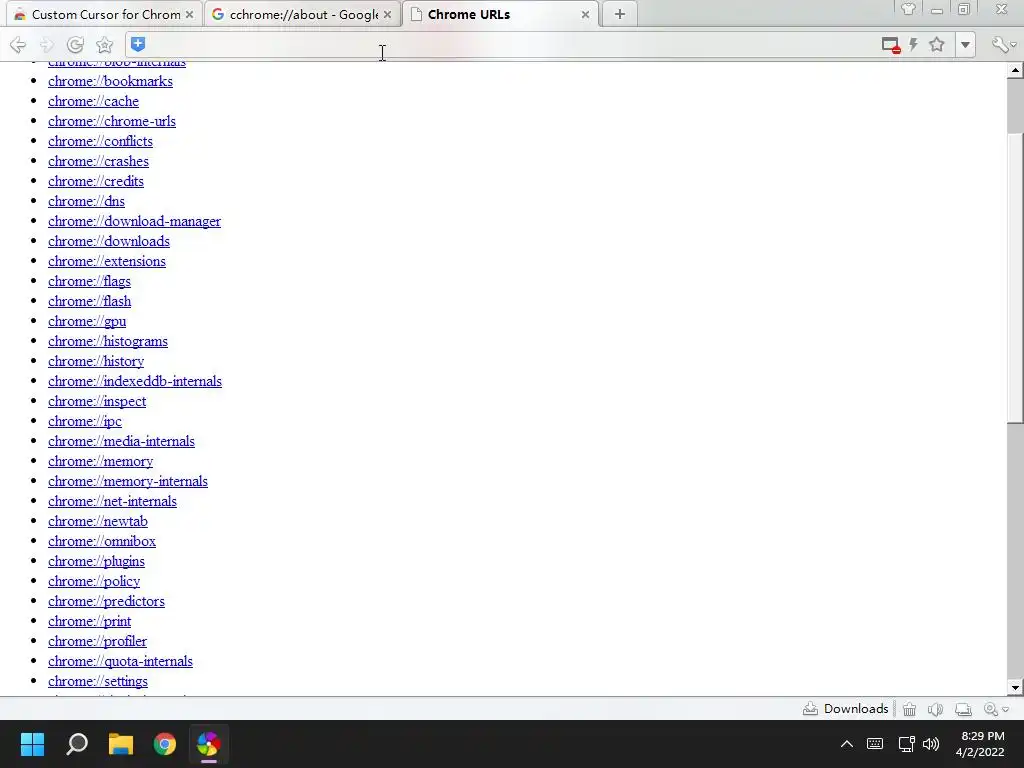Click the forward navigation arrow
Screen dimensions: 1024x768
click(46, 44)
